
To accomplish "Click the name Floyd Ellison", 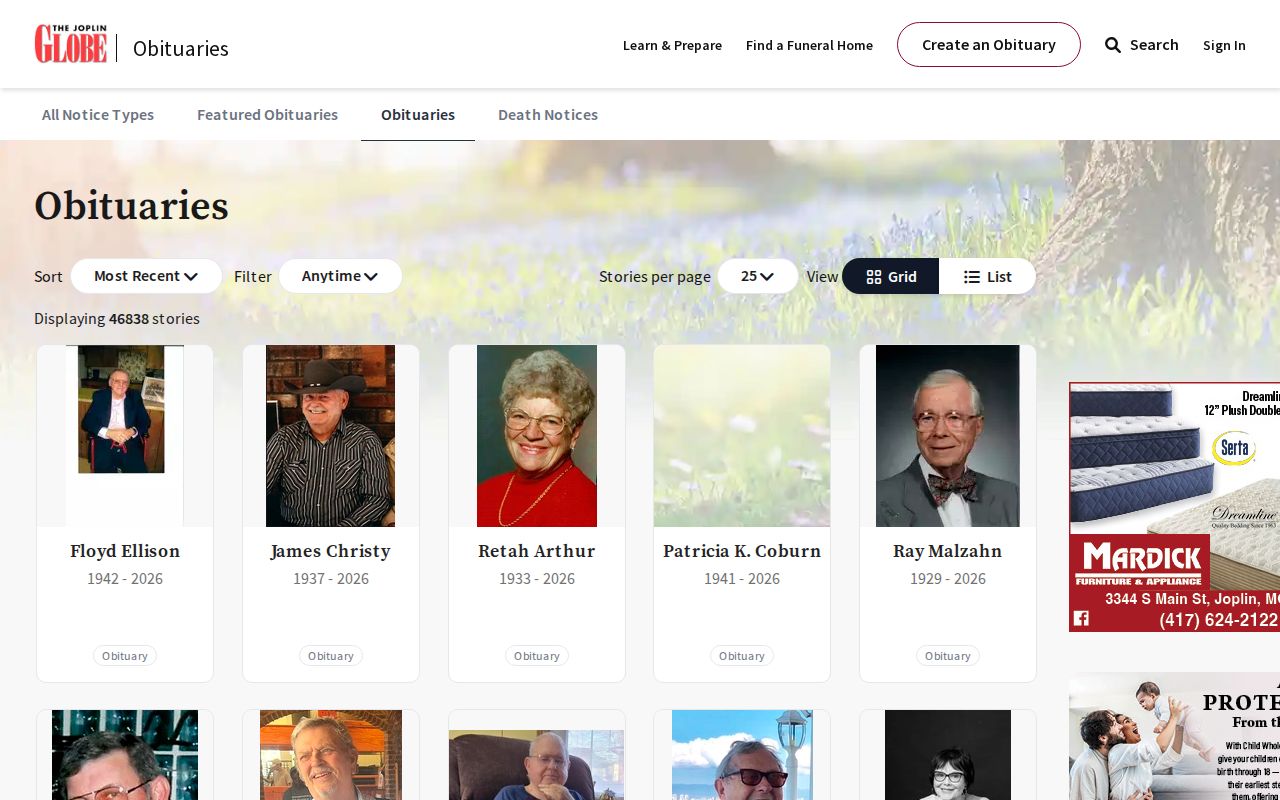I will point(125,551).
